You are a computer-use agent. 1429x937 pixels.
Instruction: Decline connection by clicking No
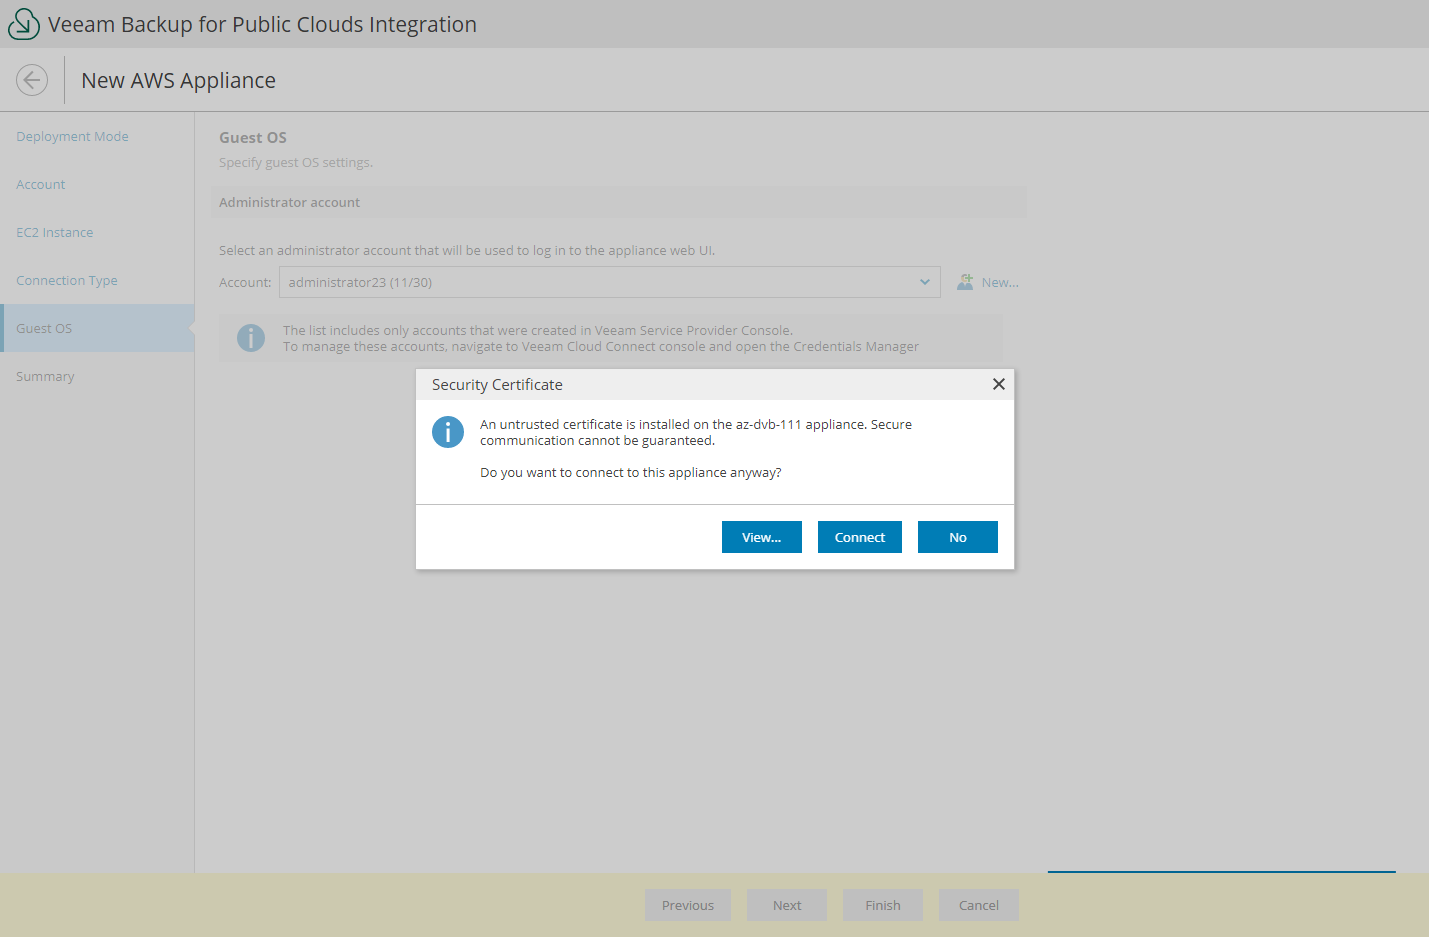tap(957, 537)
